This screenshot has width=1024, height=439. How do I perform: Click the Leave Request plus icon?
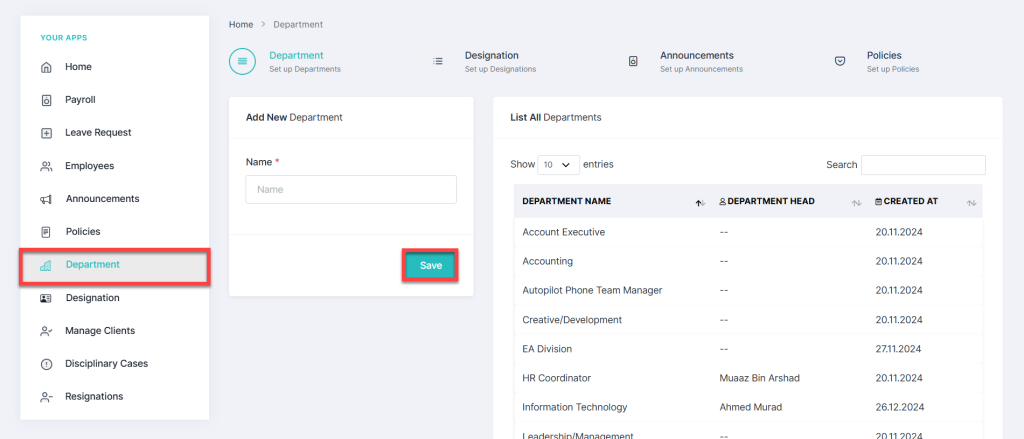[46, 133]
